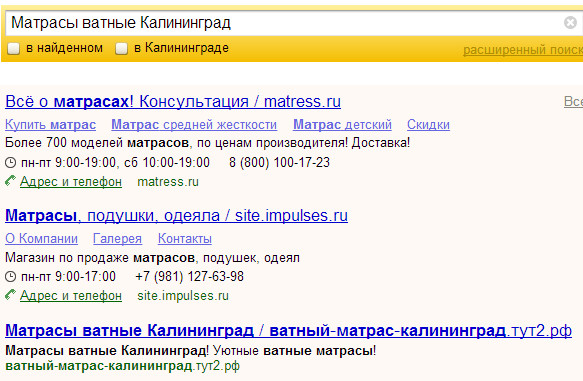Click the clock icon next to 'пн-пт 9:00-19:00, сб 10:00-19:00'

(x=10, y=162)
